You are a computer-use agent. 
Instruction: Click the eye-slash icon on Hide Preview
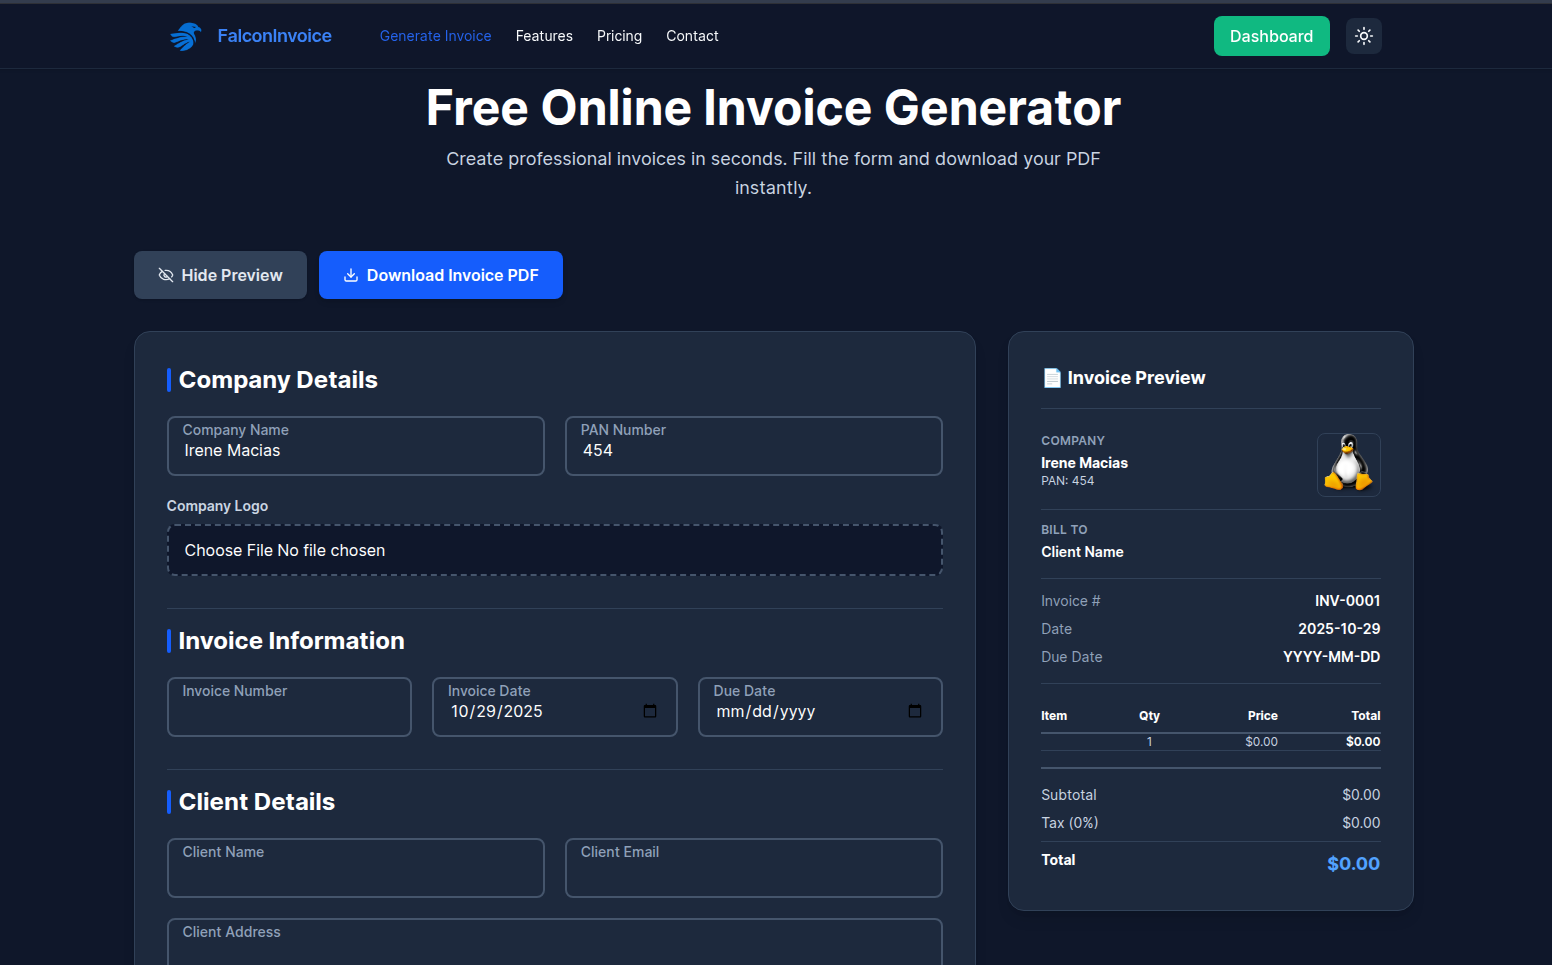click(165, 275)
